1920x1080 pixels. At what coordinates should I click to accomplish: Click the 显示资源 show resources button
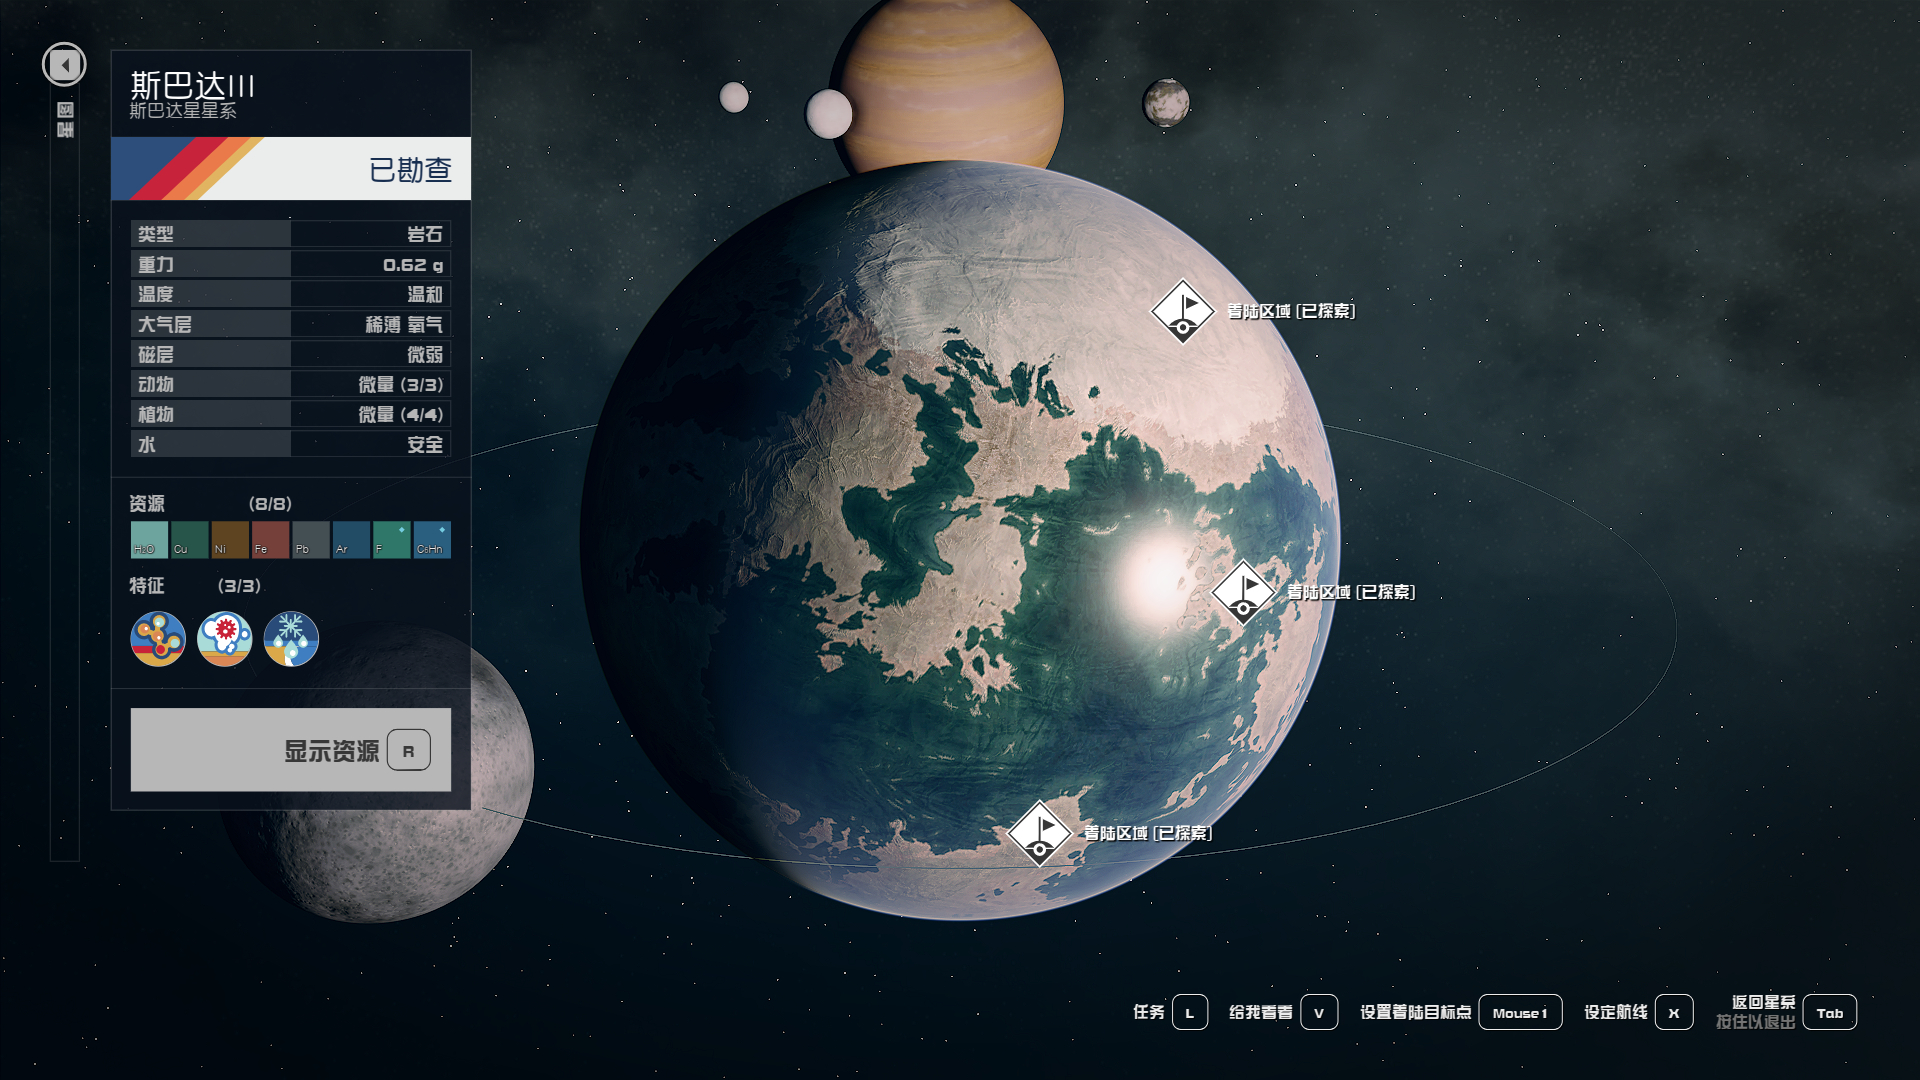coord(291,750)
